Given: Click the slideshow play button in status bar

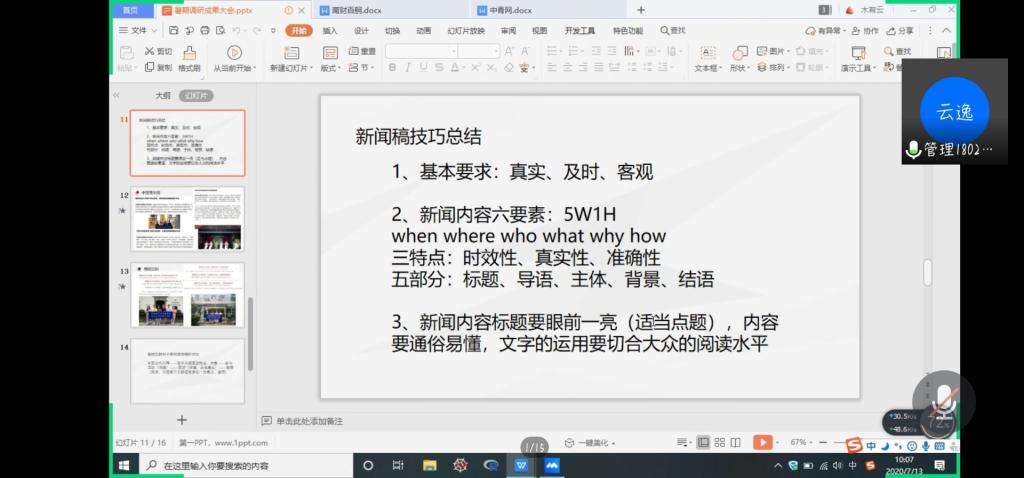Looking at the screenshot, I should (762, 442).
